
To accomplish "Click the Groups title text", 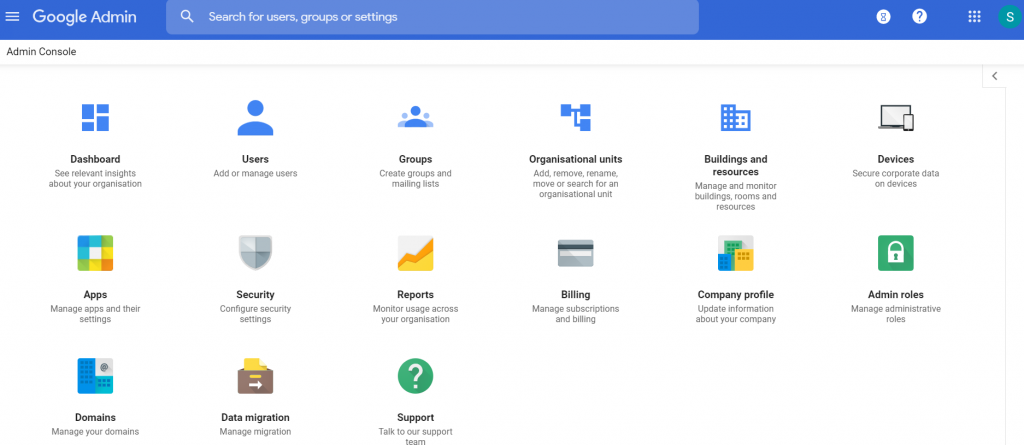I will click(x=415, y=159).
